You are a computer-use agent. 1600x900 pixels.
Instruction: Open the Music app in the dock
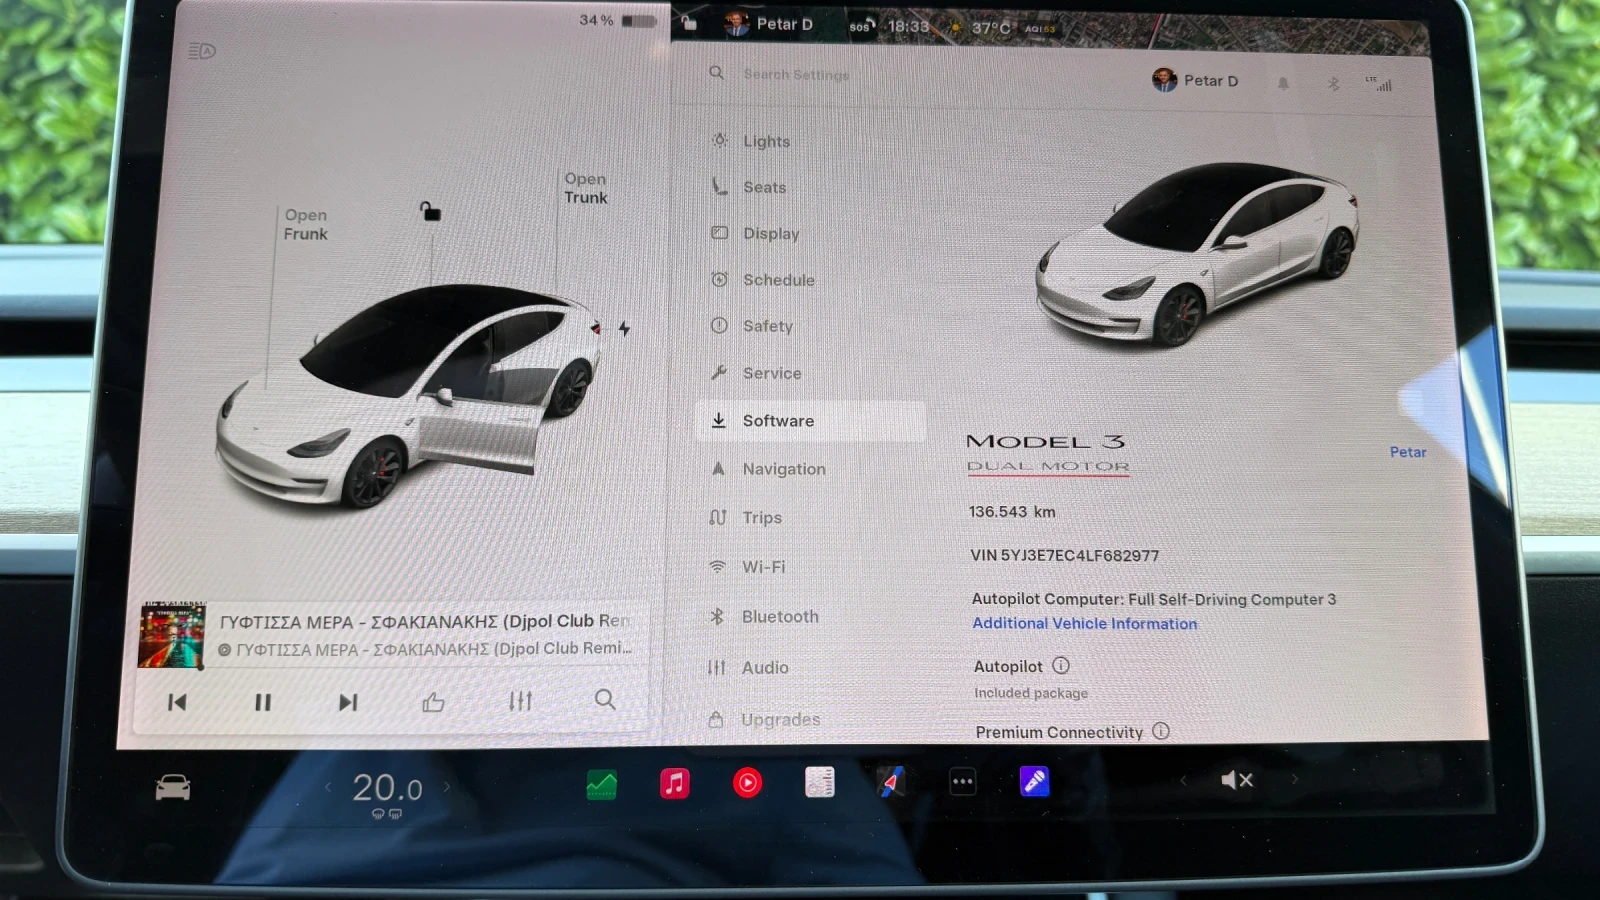[x=675, y=783]
